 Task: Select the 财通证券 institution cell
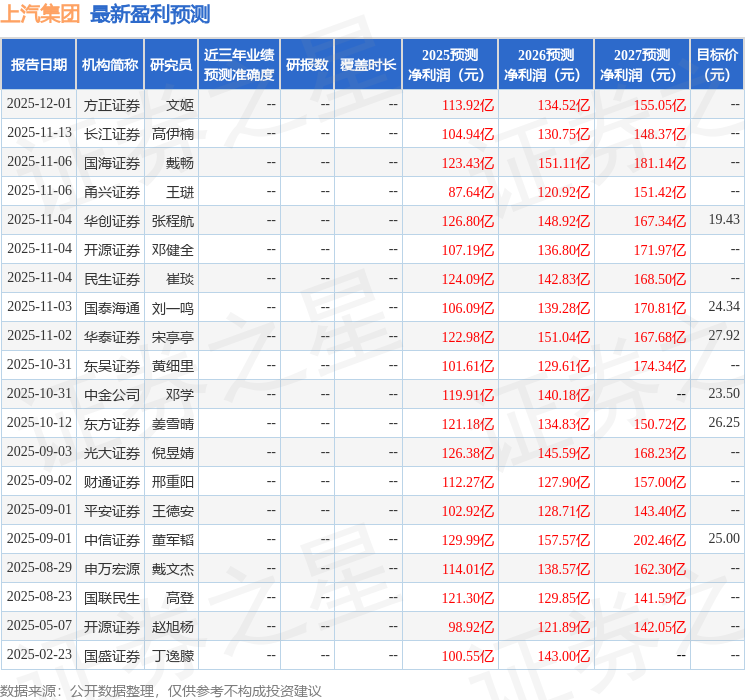coord(112,482)
